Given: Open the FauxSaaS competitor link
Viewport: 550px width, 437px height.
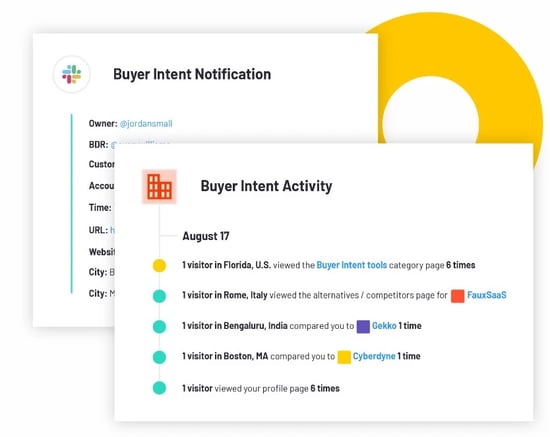Looking at the screenshot, I should coord(487,295).
